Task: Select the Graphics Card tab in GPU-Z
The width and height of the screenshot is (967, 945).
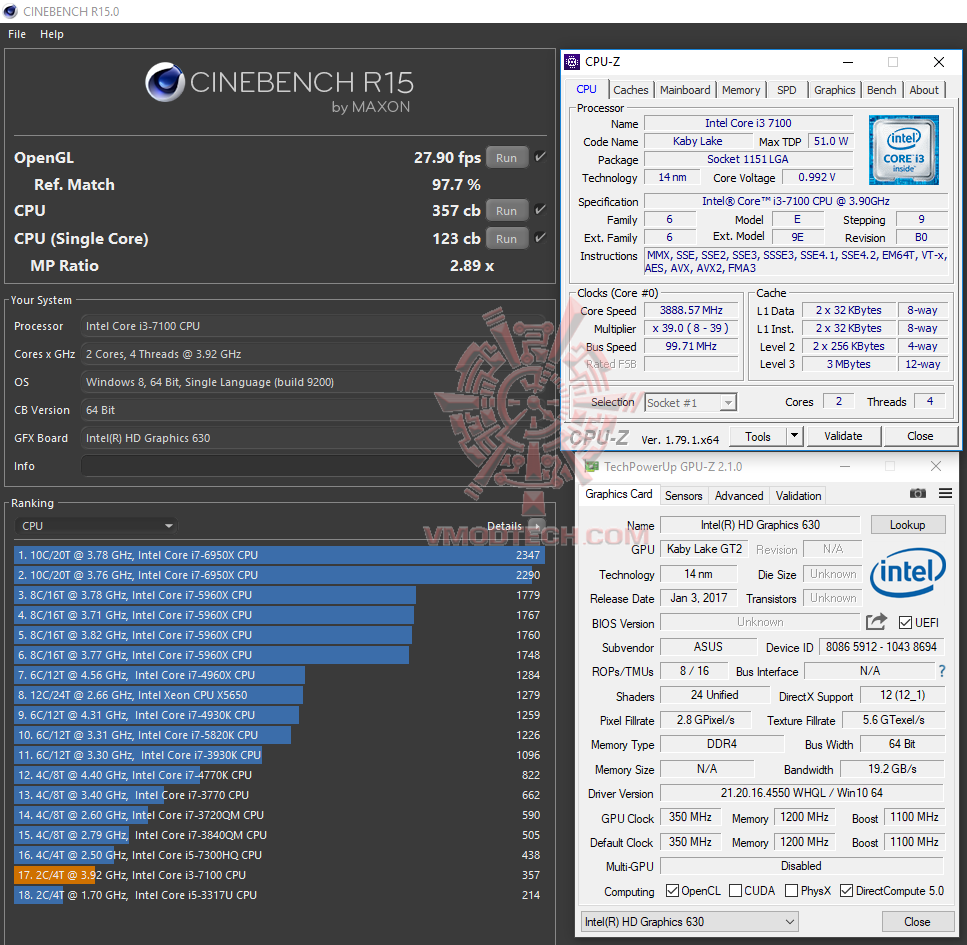Action: point(619,494)
